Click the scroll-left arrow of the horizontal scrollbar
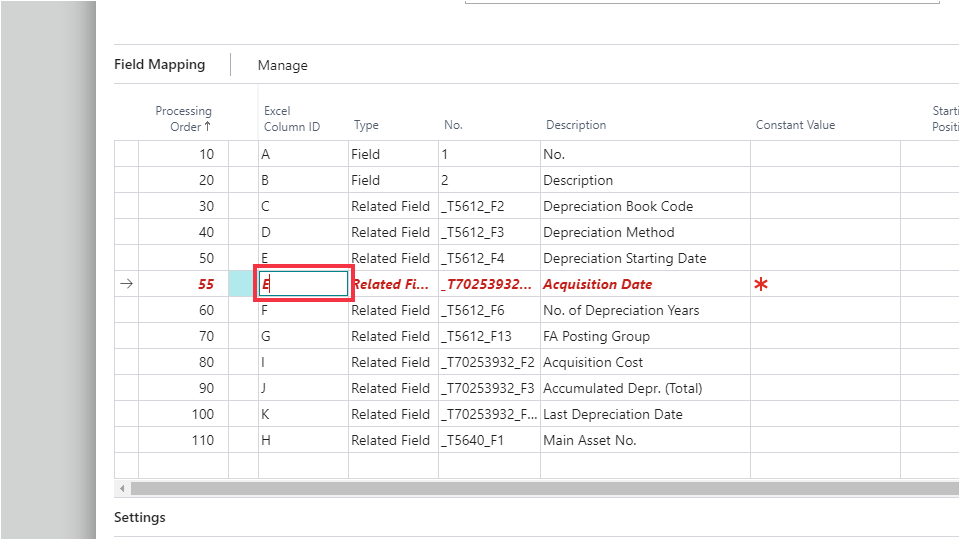The width and height of the screenshot is (960, 540). pos(122,488)
